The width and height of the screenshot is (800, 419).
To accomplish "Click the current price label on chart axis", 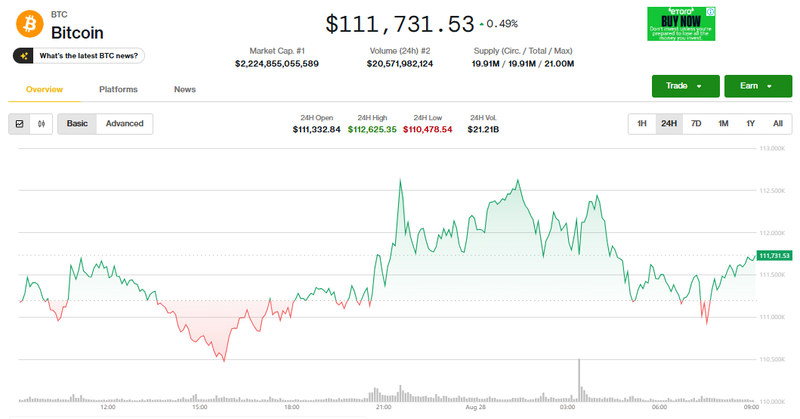I will tap(775, 257).
